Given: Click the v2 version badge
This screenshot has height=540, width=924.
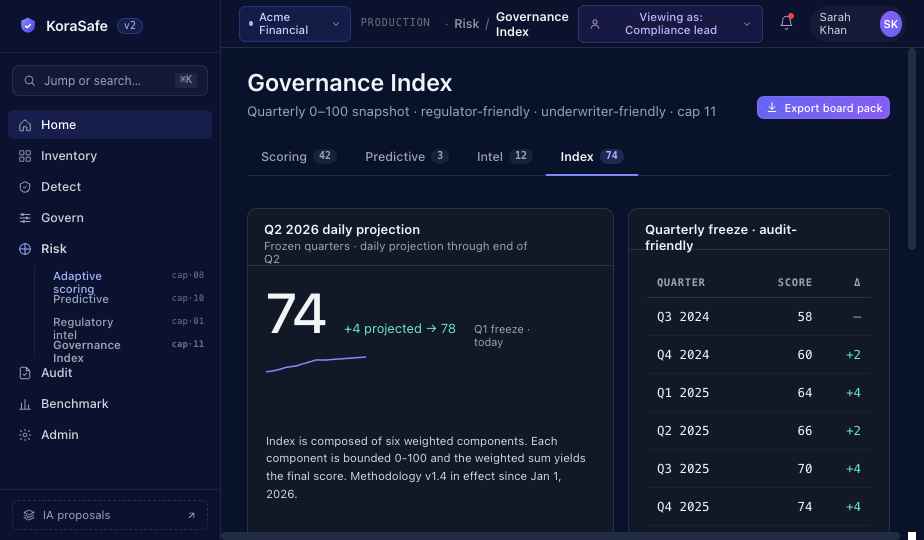Looking at the screenshot, I should [x=130, y=25].
